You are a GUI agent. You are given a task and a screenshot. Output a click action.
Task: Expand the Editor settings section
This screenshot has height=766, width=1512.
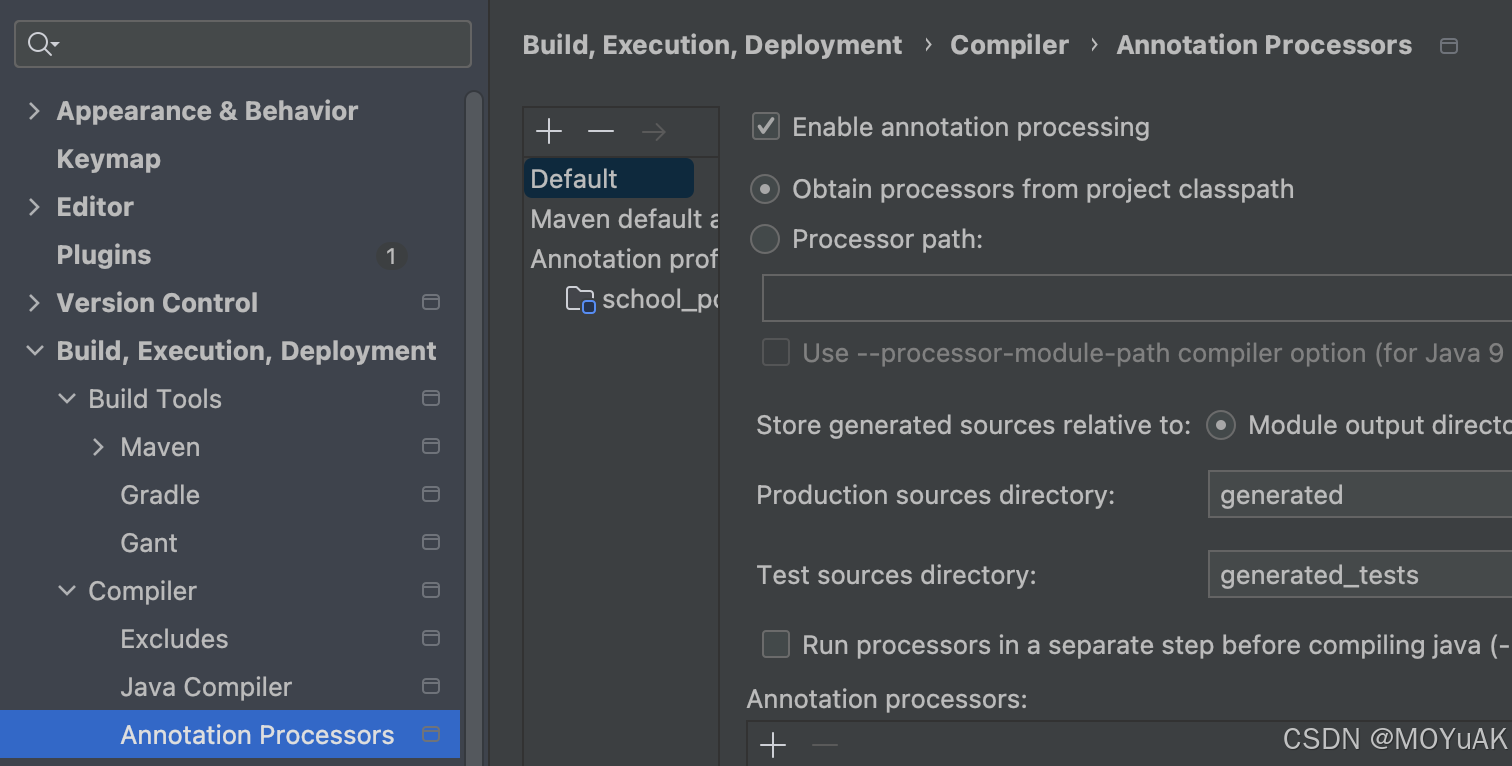coord(35,207)
